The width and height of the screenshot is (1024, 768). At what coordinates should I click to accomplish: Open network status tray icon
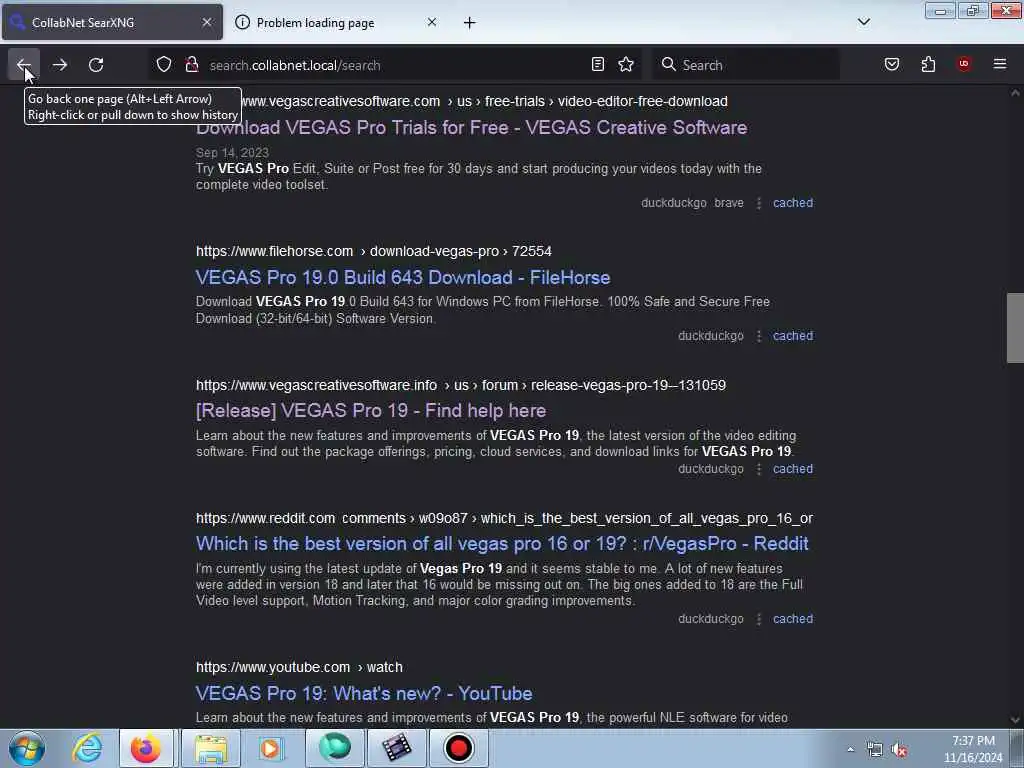(x=874, y=750)
